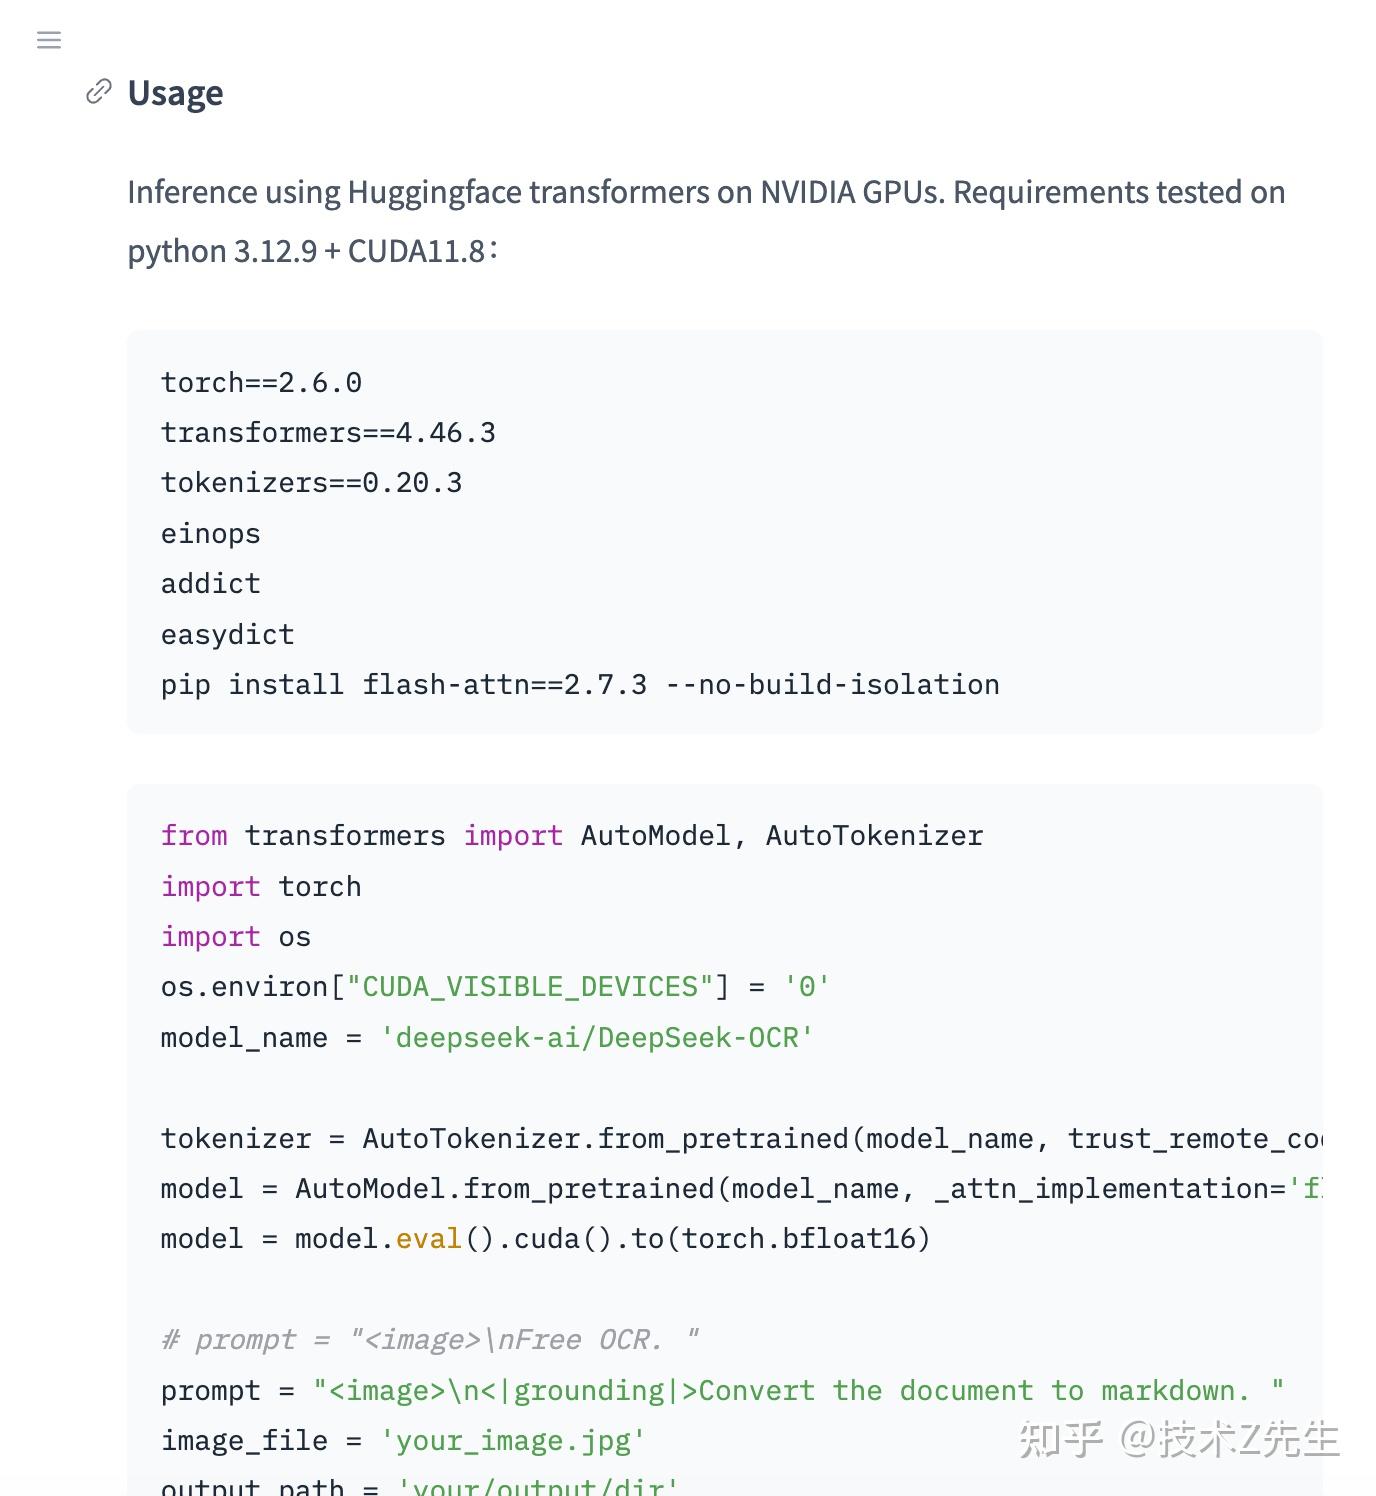The height and width of the screenshot is (1496, 1376).
Task: Click the einops requirement line
Action: click(x=211, y=534)
